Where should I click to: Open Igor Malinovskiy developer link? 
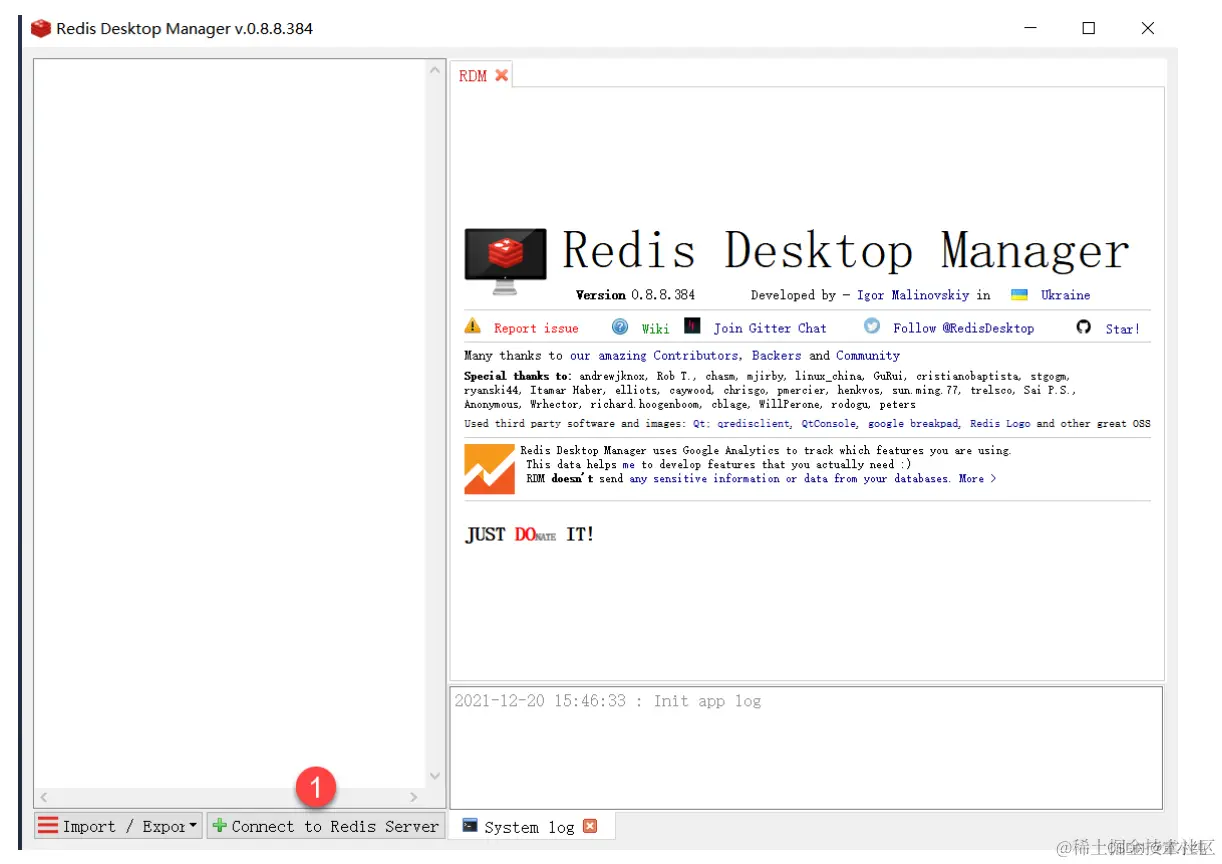pos(913,295)
